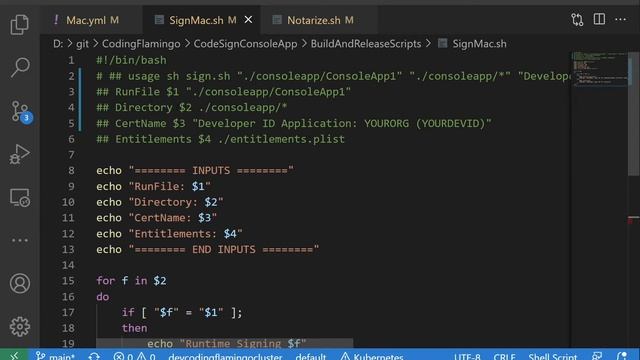Open the Run and Debug view
The height and width of the screenshot is (360, 640).
20,155
